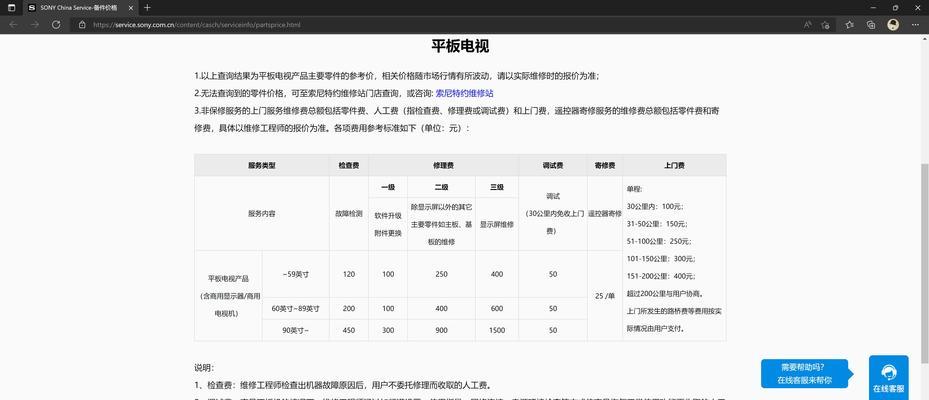
Task: Click the 显示屏维修 cell
Action: pos(496,224)
